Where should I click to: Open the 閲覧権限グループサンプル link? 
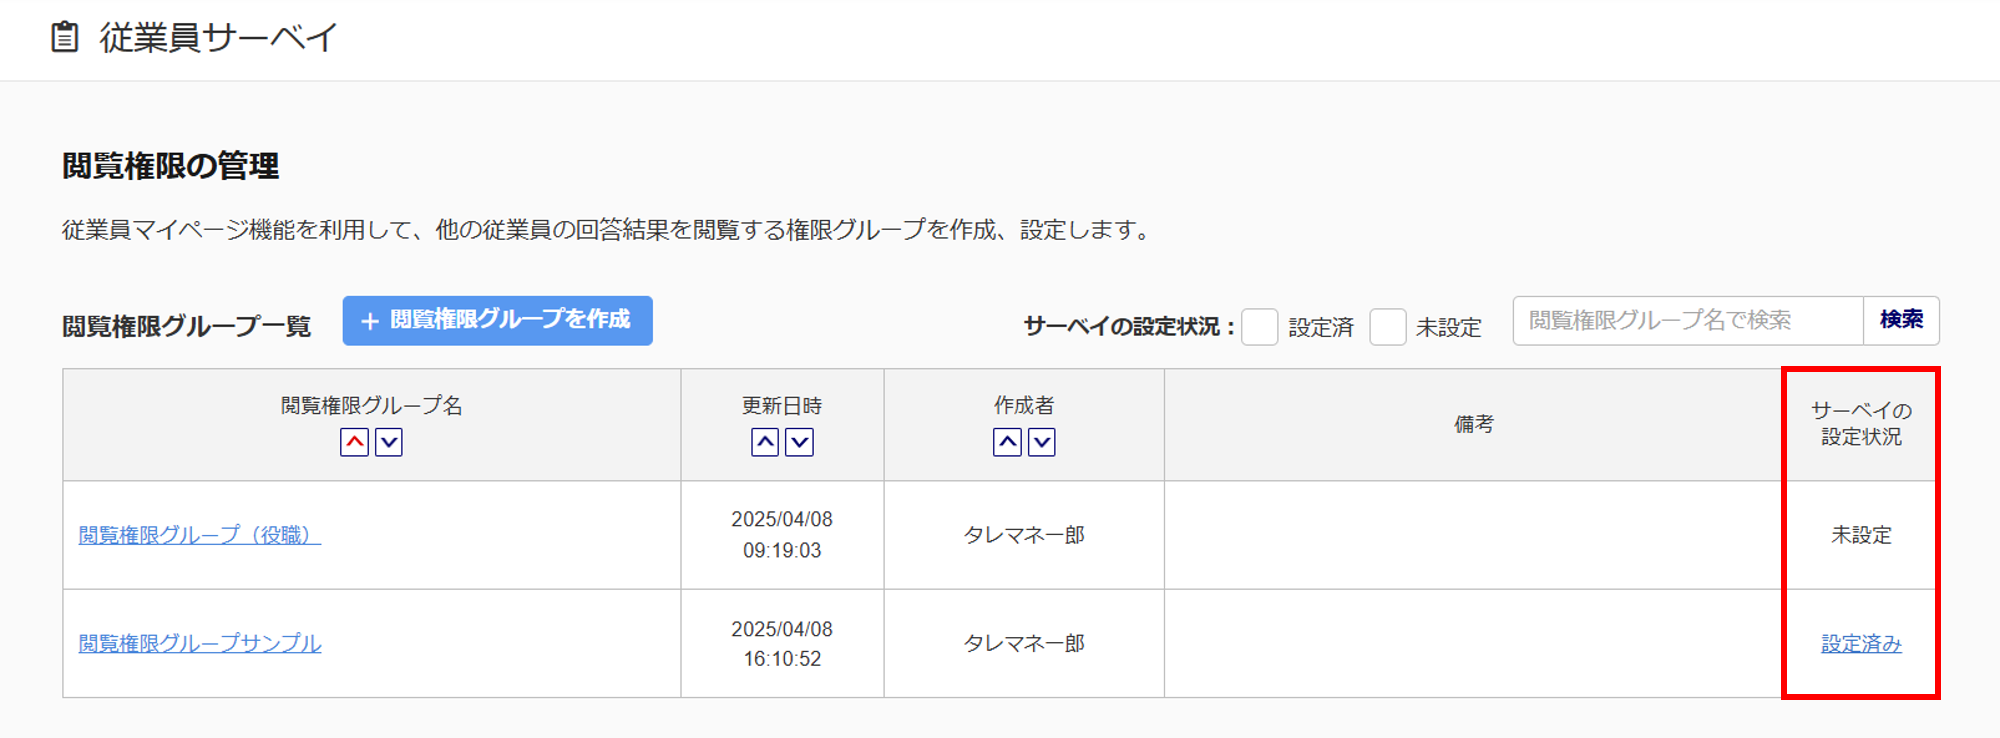pyautogui.click(x=200, y=643)
